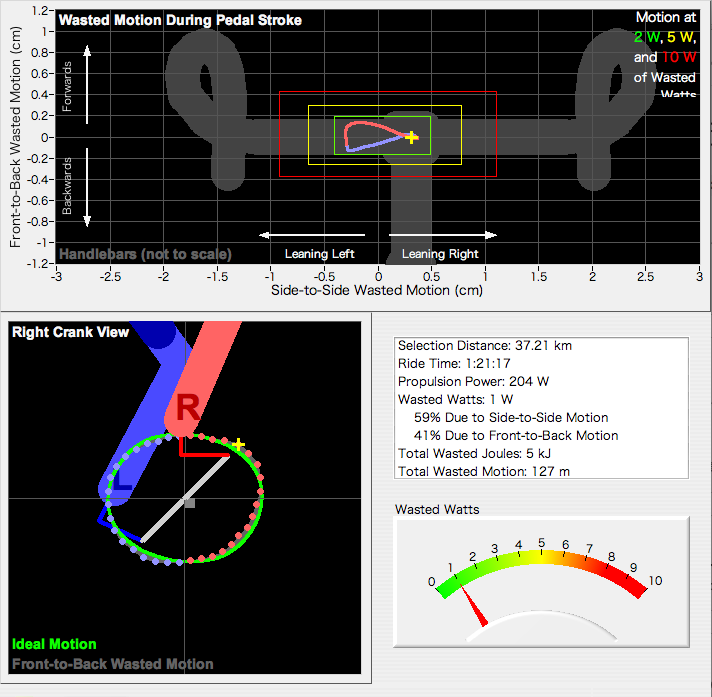The image size is (712, 697).
Task: Select 'Propulsion Power: 204 W' line
Action: point(474,381)
